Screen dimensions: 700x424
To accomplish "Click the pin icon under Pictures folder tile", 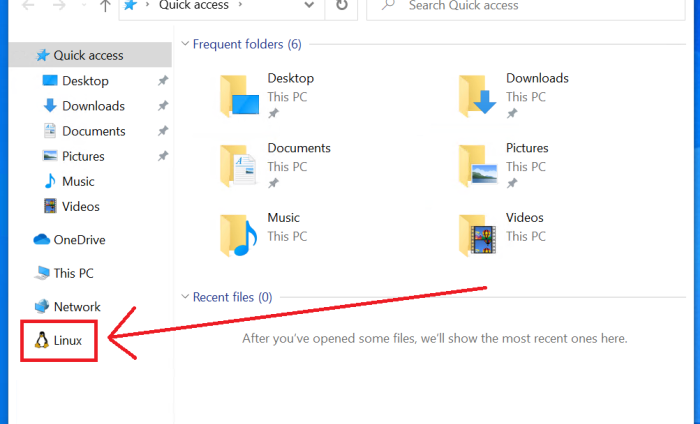I will click(x=512, y=183).
